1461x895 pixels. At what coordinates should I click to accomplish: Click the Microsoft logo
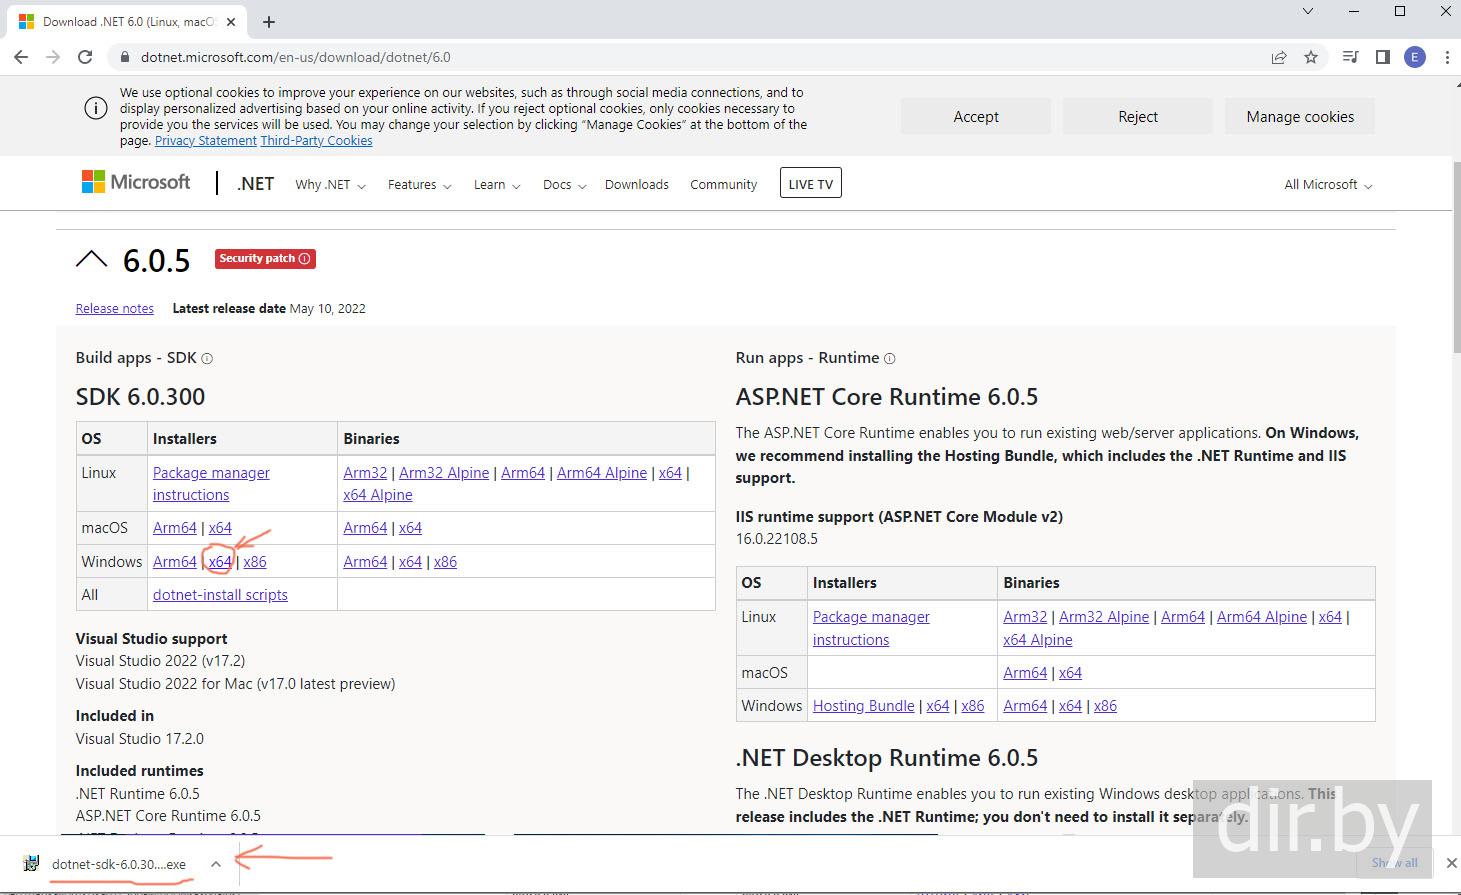pos(136,182)
